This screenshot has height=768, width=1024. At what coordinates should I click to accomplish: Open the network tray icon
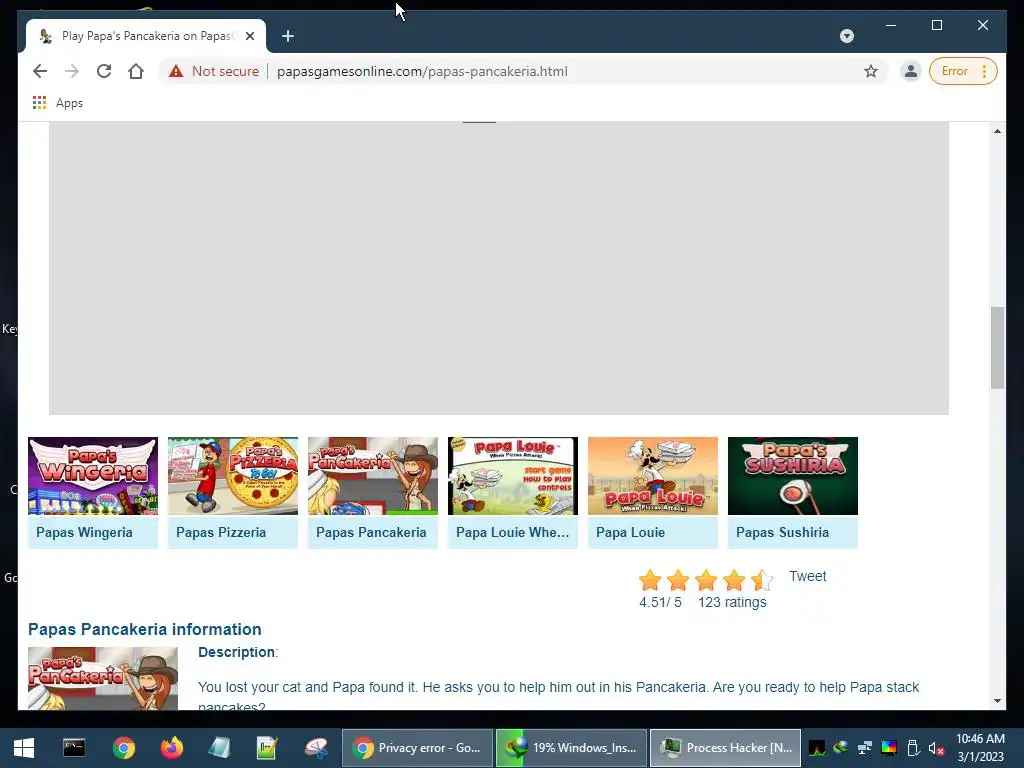pyautogui.click(x=865, y=748)
